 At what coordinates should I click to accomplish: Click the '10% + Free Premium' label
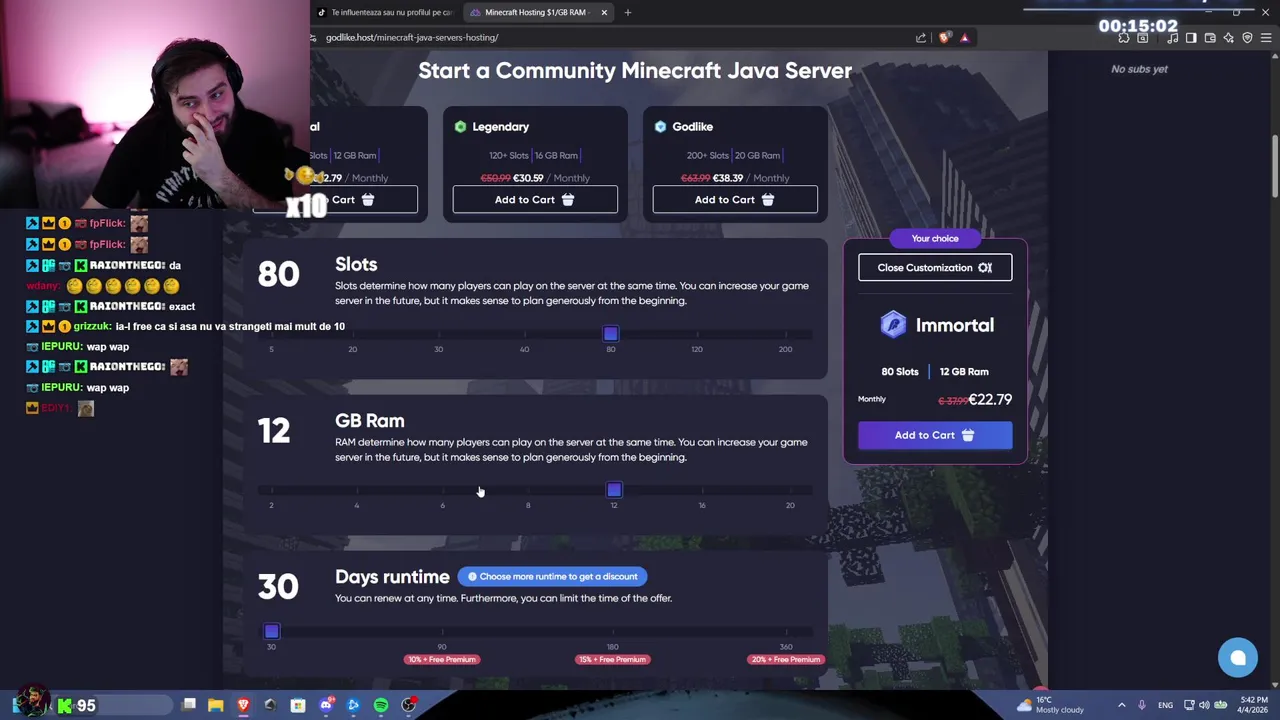click(441, 660)
